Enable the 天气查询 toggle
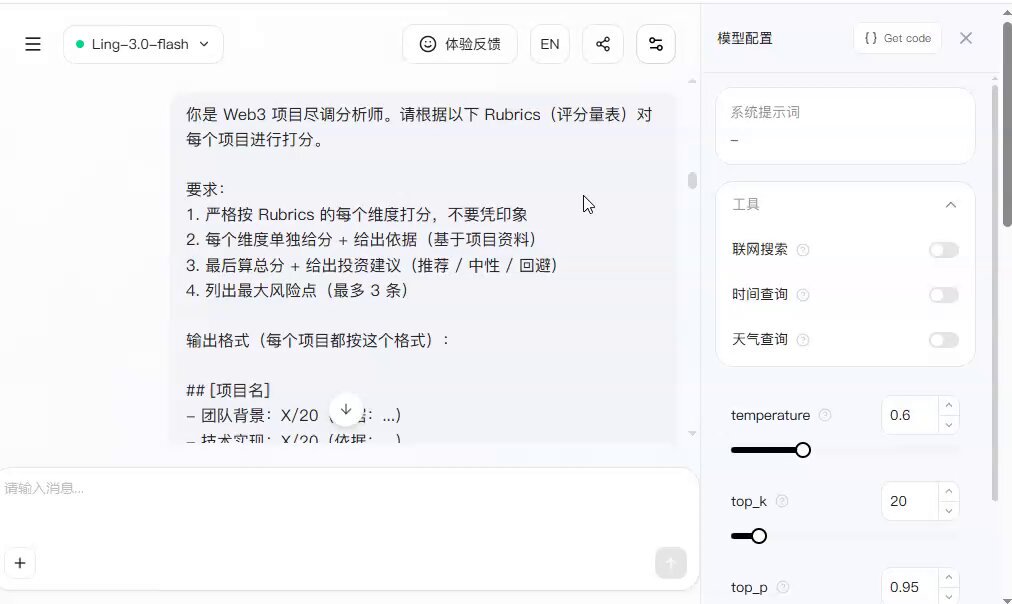The image size is (1012, 604). tap(944, 340)
